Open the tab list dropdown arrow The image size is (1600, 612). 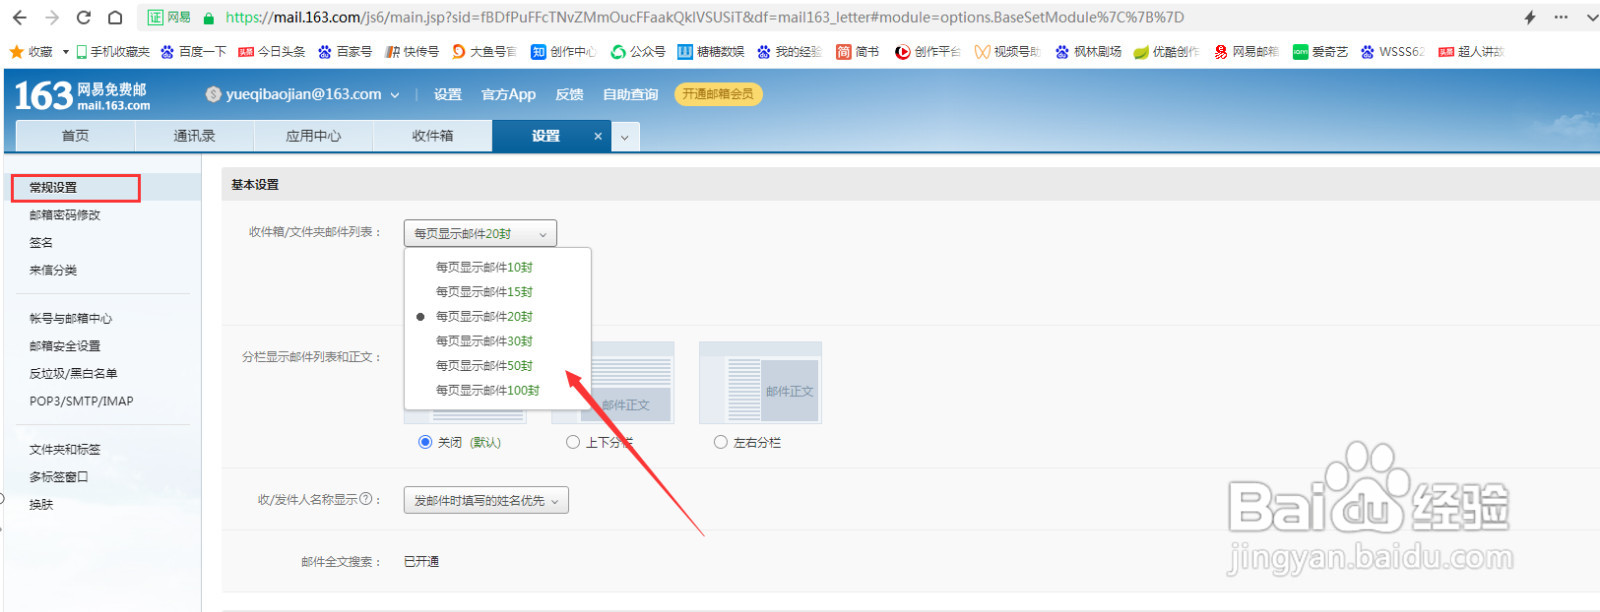(x=624, y=137)
